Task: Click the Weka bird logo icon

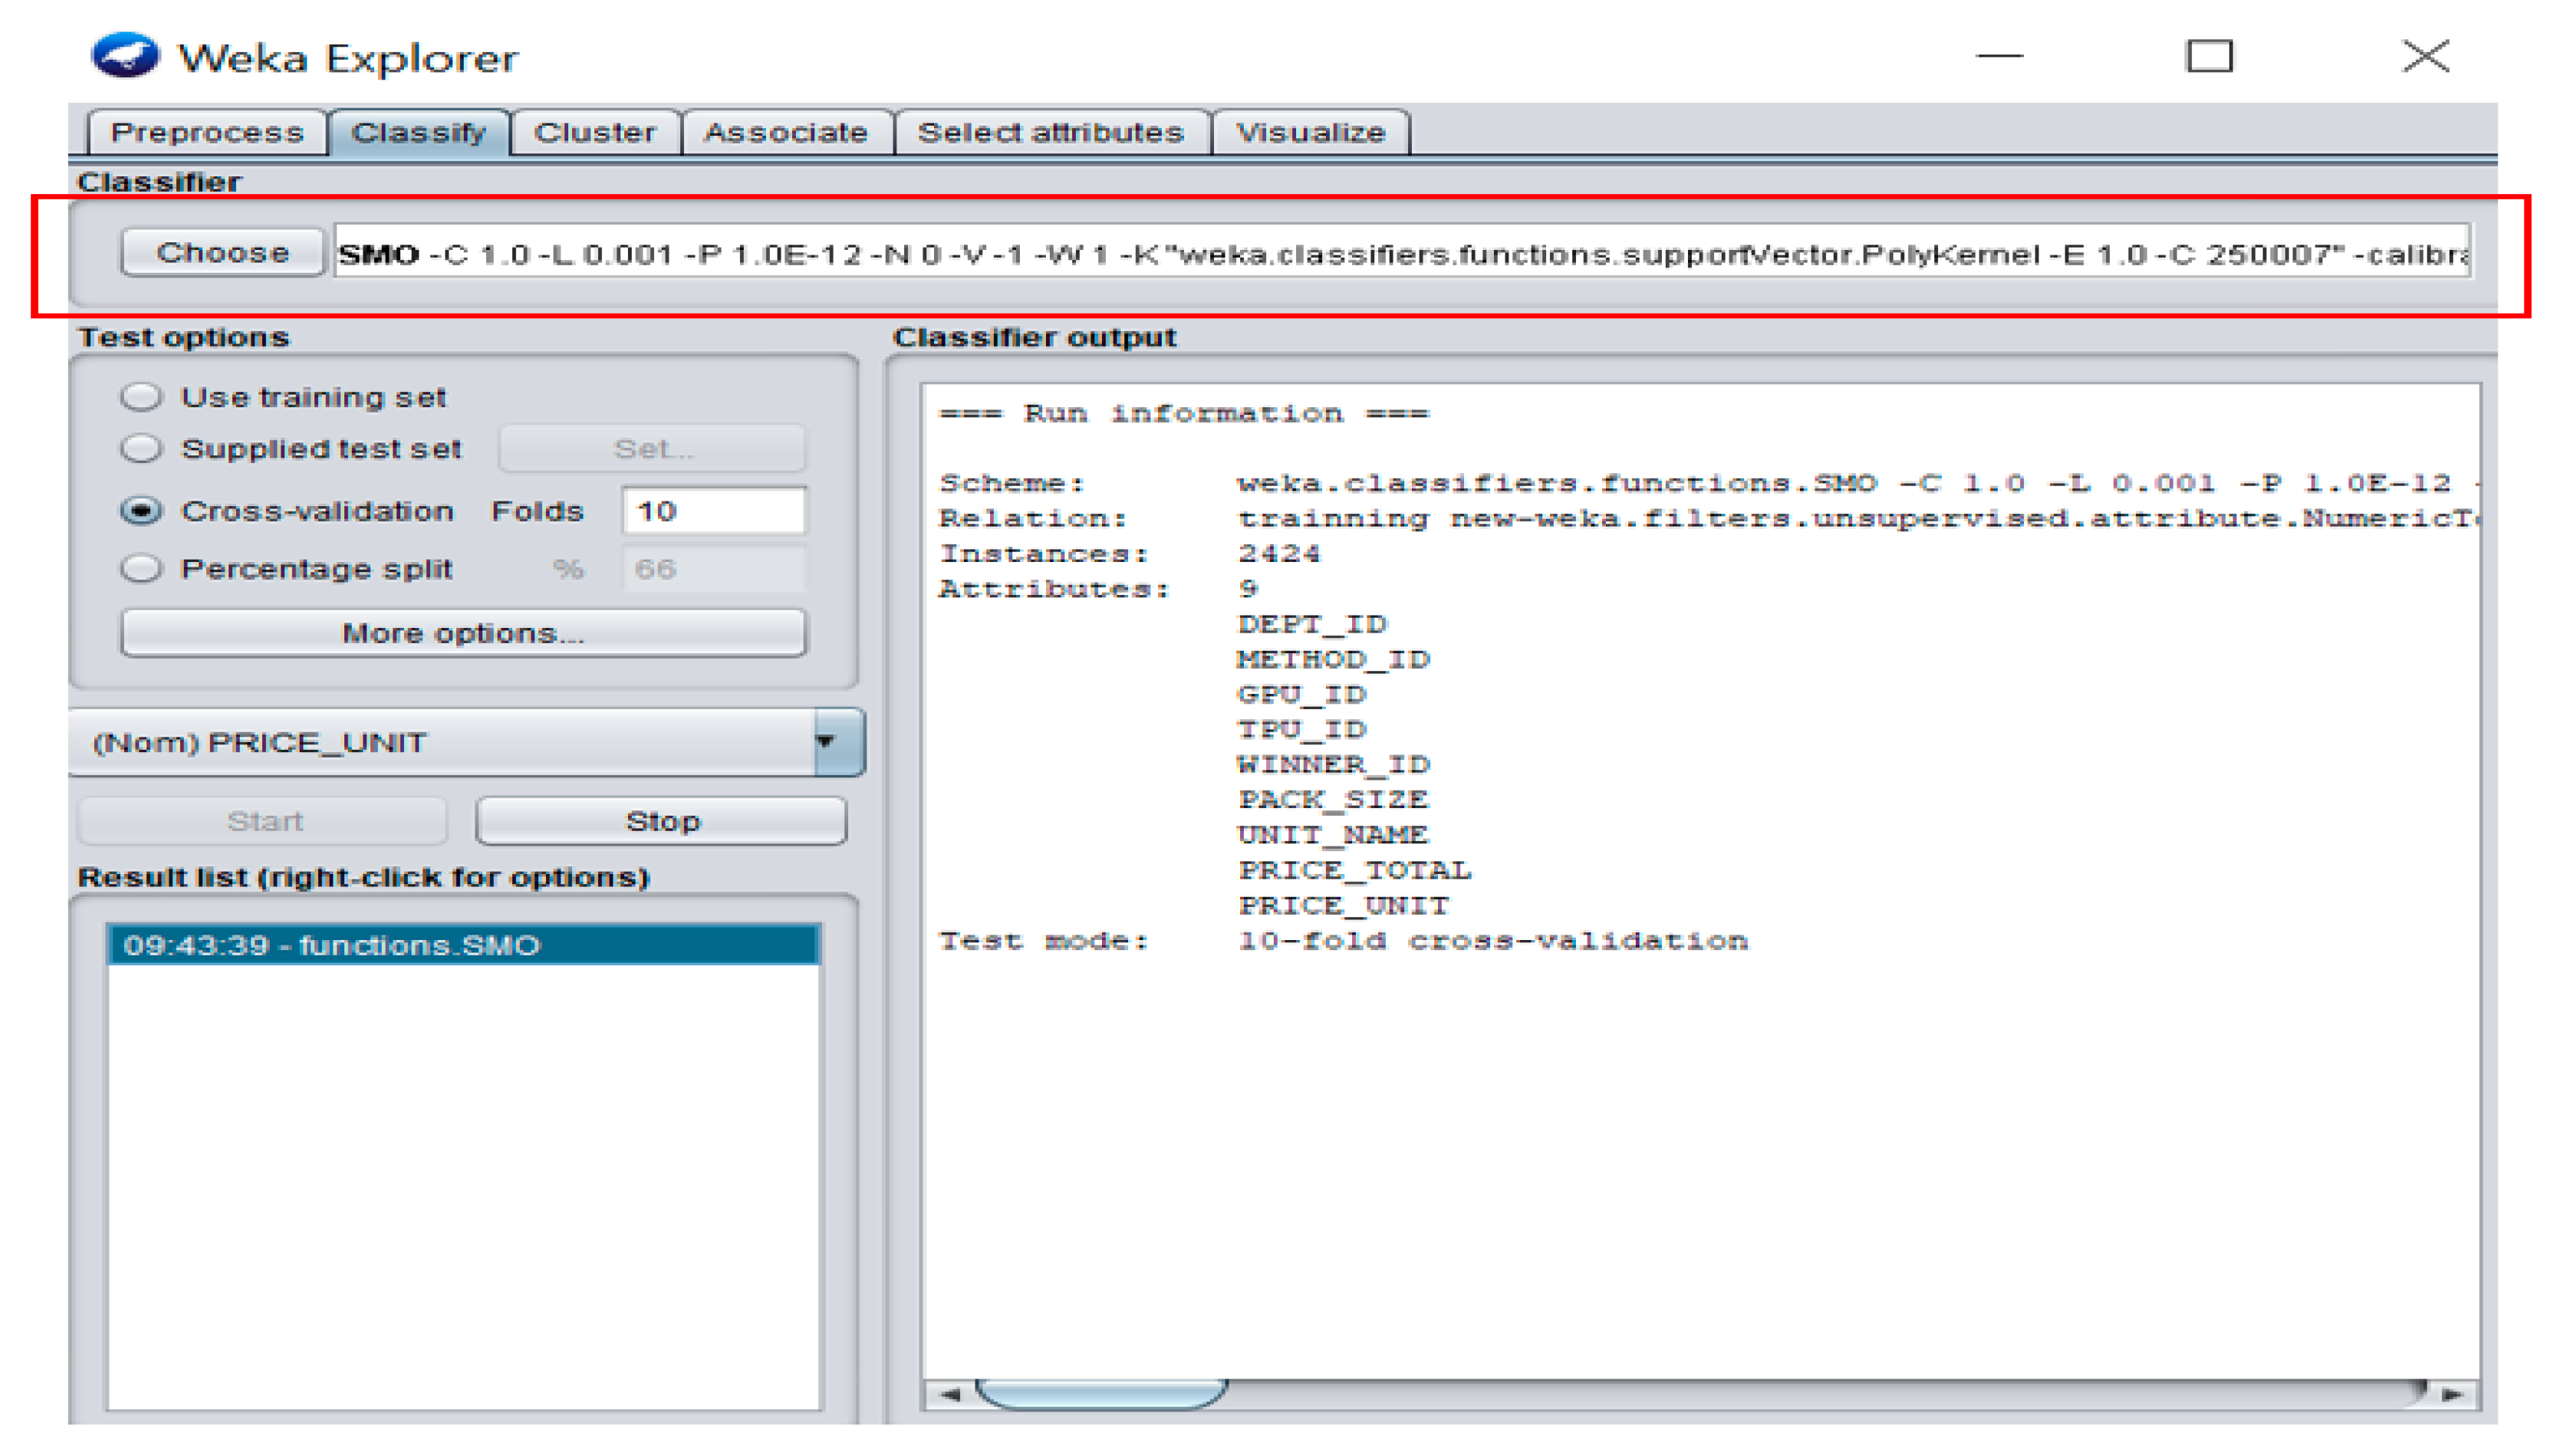Action: tap(124, 55)
